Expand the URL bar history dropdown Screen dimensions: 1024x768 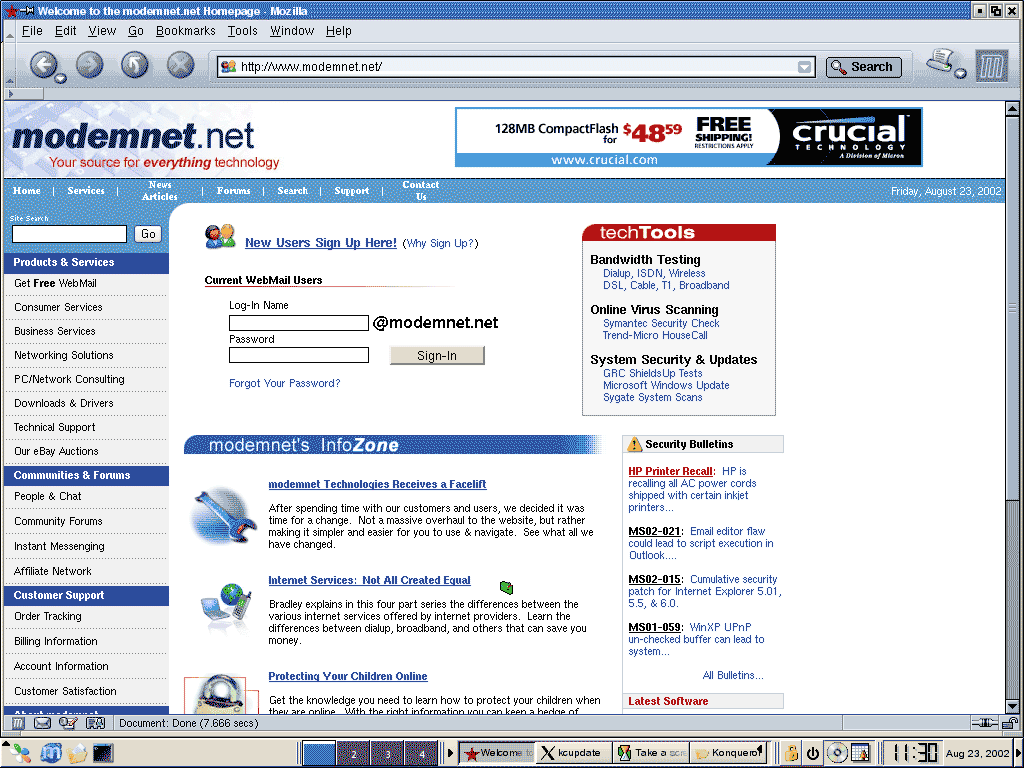[x=805, y=67]
